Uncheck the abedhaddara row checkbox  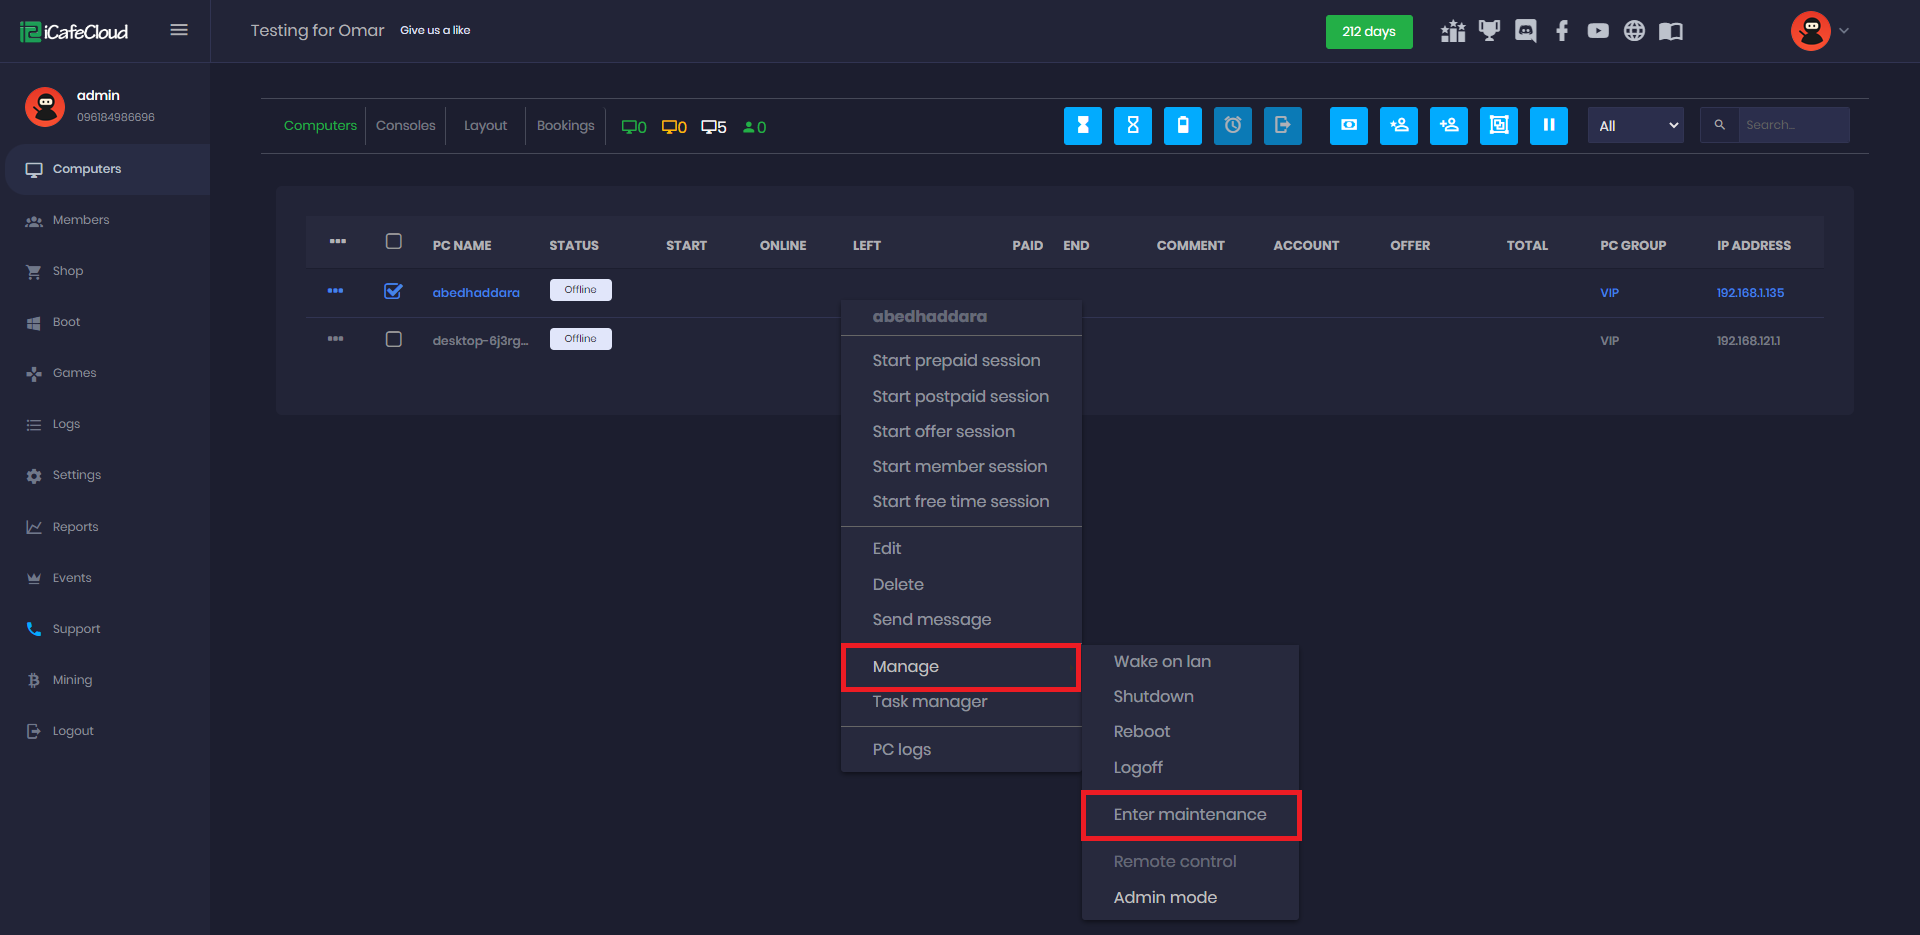pyautogui.click(x=393, y=291)
